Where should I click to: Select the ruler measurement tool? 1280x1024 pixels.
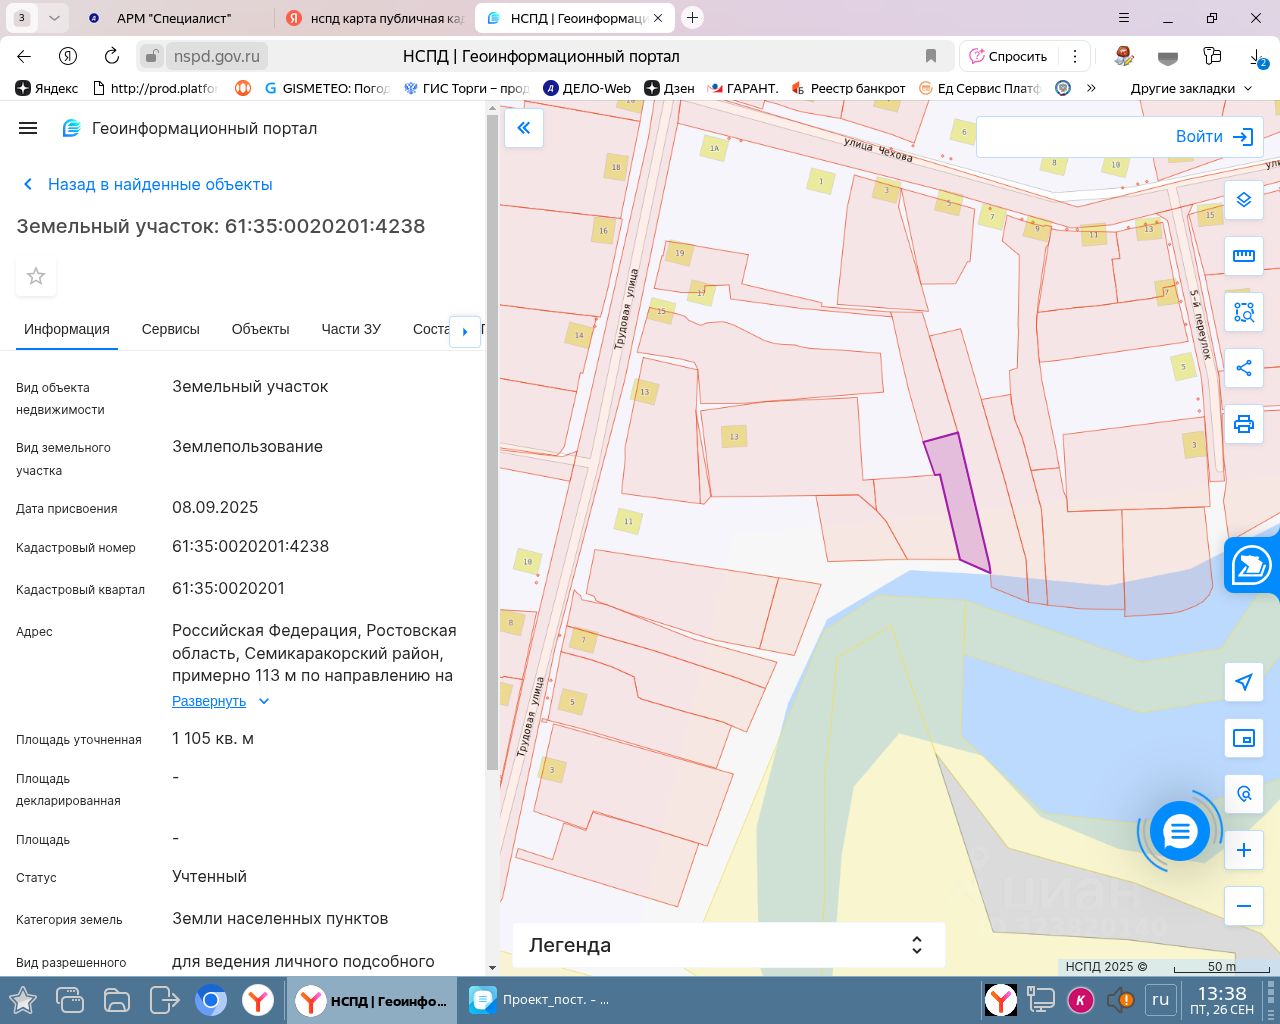point(1243,256)
